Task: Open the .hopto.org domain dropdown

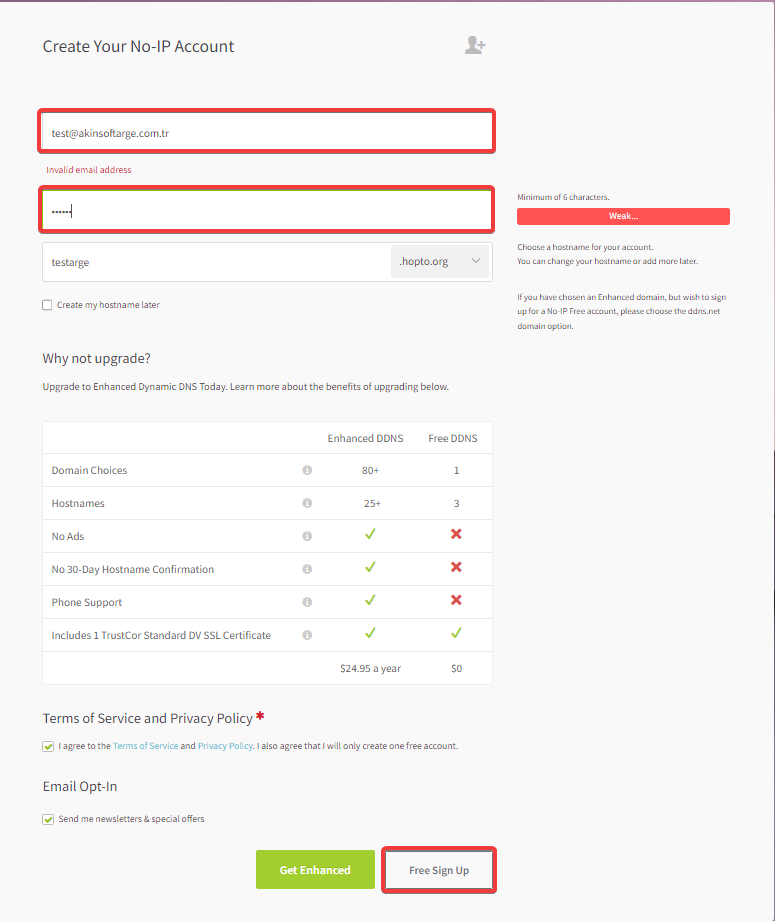Action: click(x=440, y=261)
